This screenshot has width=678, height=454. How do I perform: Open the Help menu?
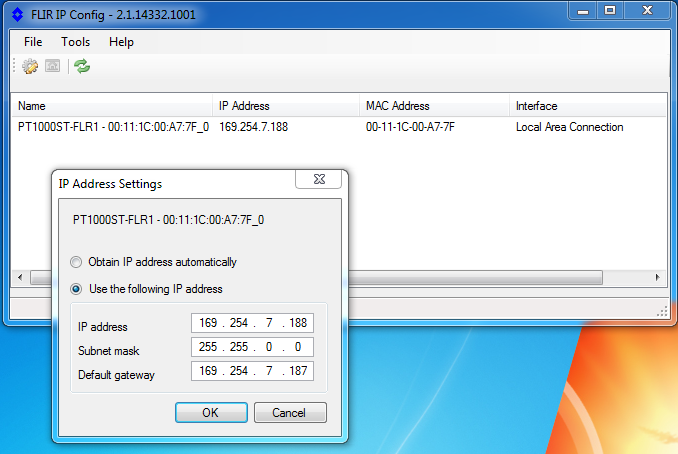[121, 42]
